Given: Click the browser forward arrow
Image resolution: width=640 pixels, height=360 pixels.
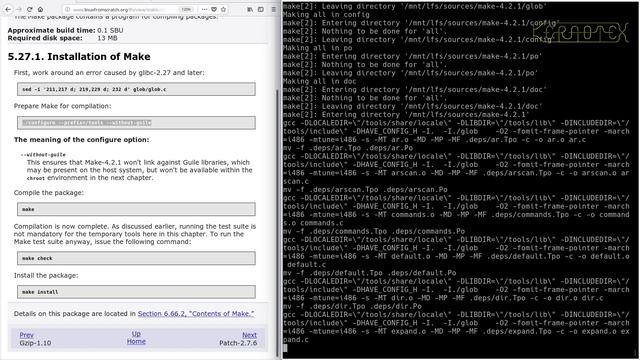Looking at the screenshot, I should (x=19, y=9).
